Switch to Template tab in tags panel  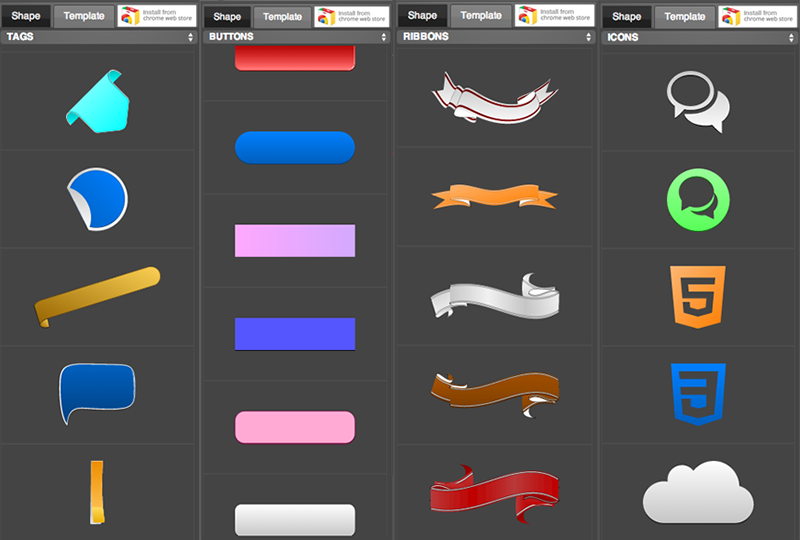point(84,16)
